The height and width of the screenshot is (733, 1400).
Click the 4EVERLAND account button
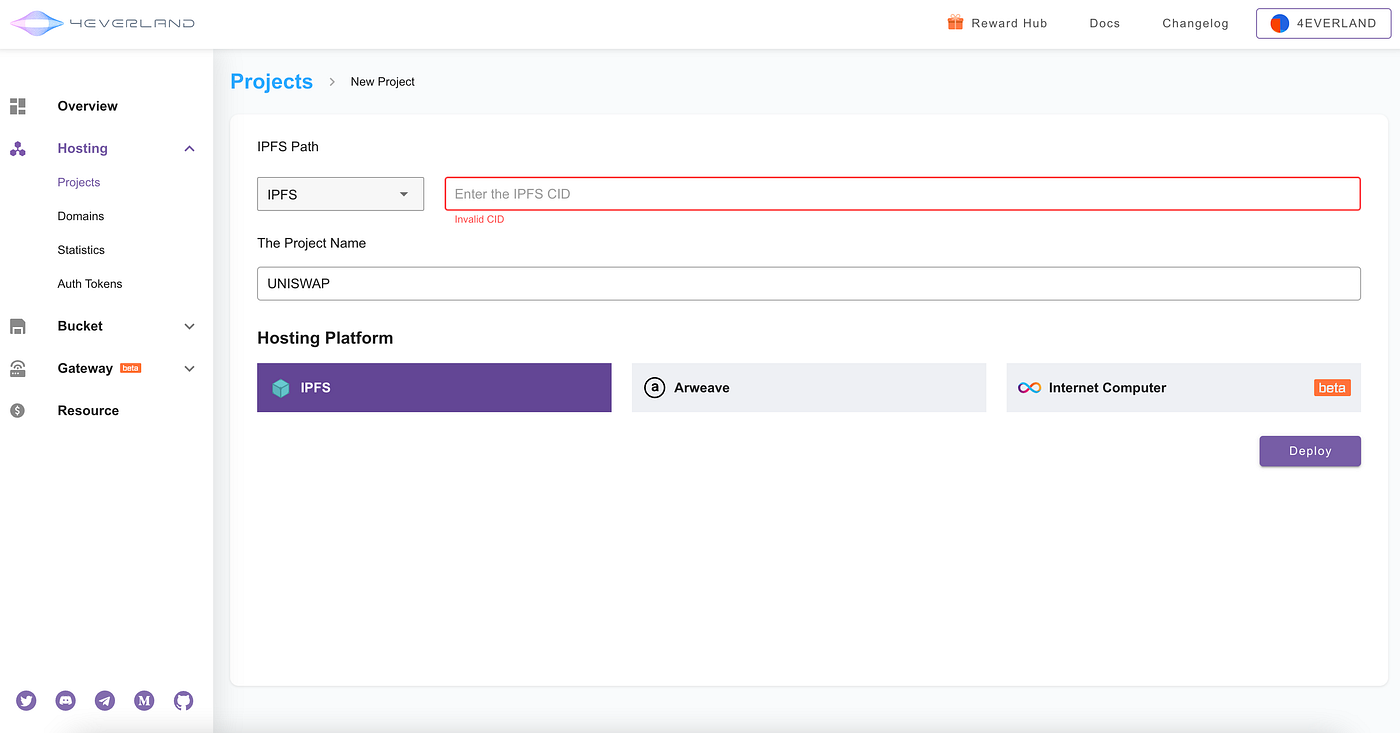point(1324,23)
